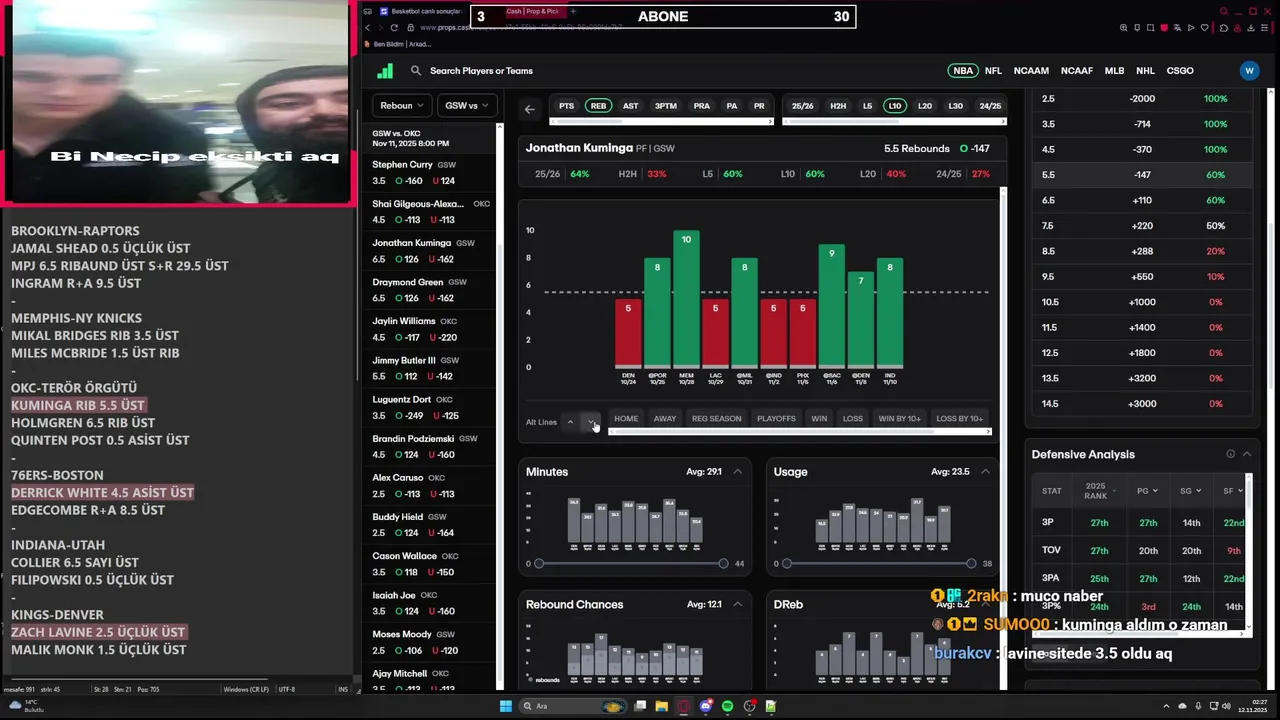This screenshot has height=720, width=1280.
Task: Reload the page in browser
Action: pyautogui.click(x=394, y=28)
